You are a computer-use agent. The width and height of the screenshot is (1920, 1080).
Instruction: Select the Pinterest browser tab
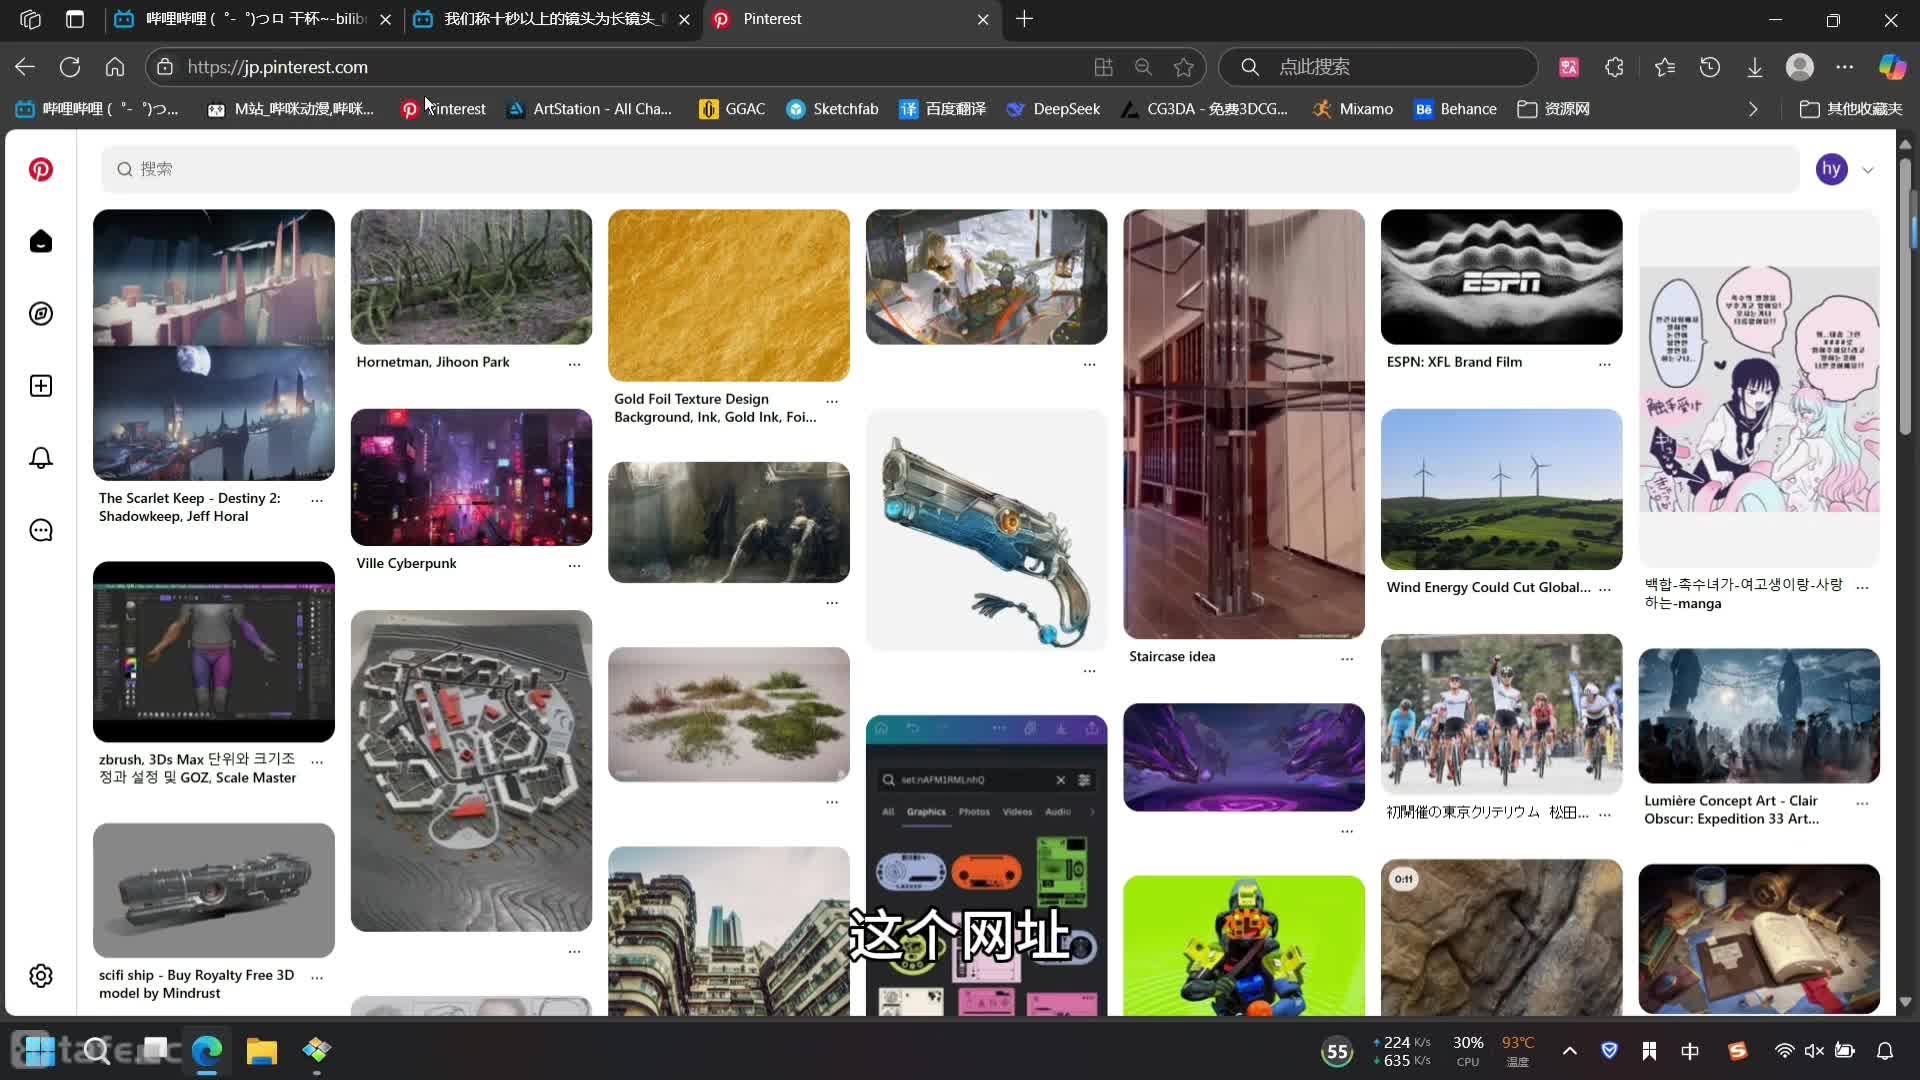click(850, 19)
